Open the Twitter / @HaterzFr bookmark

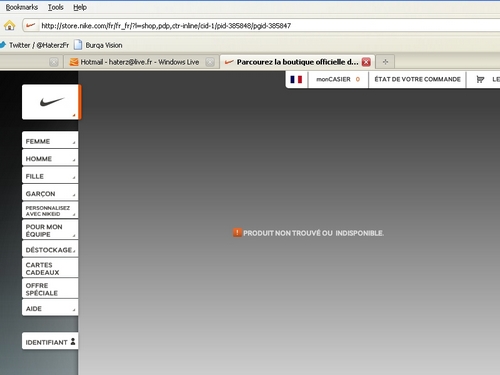pos(35,45)
